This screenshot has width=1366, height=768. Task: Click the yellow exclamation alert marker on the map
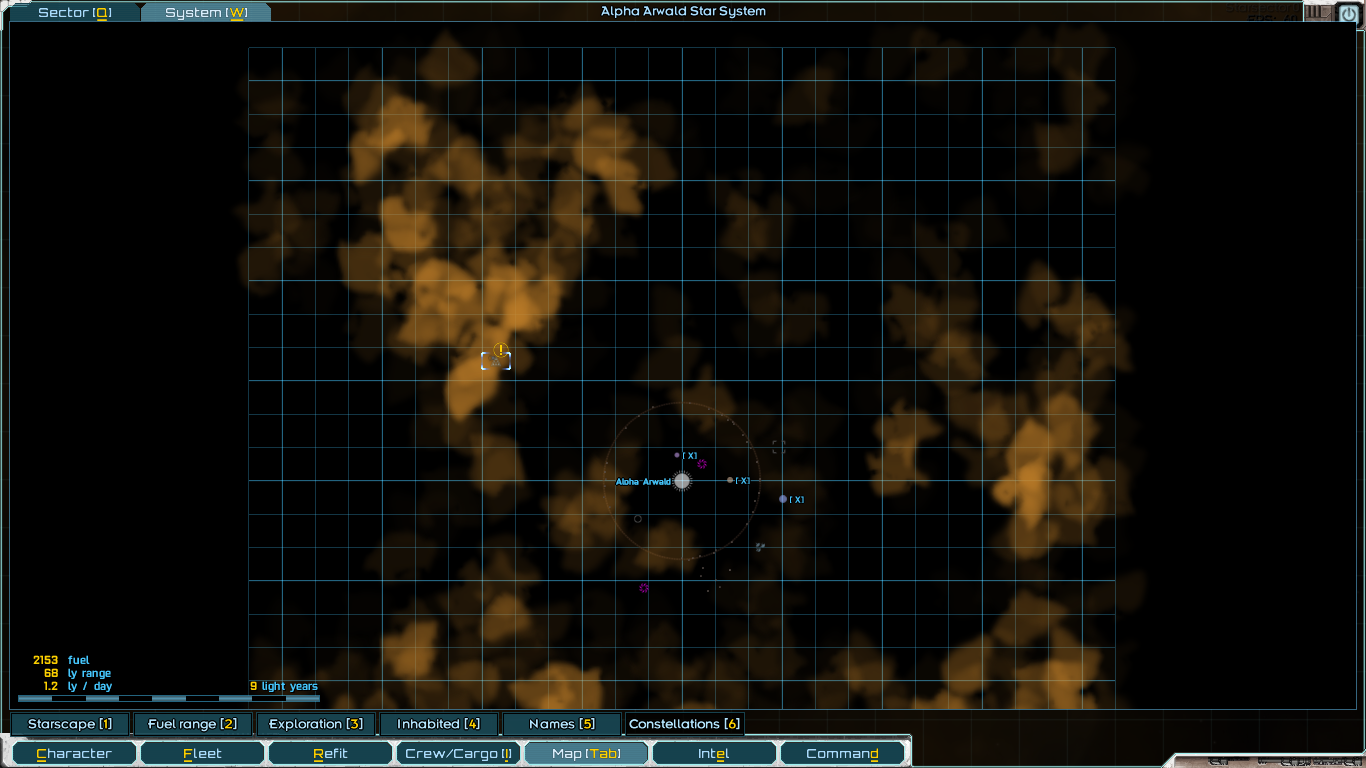tap(499, 349)
